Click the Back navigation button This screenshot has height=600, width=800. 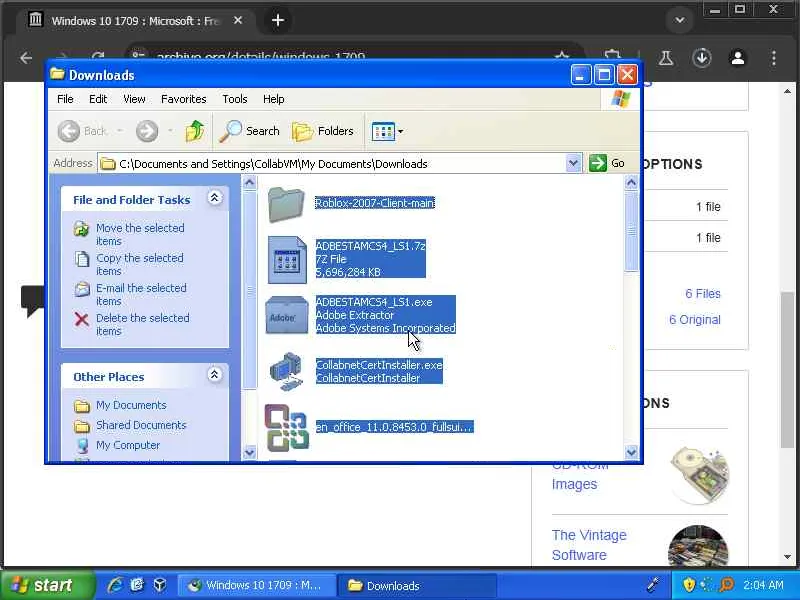coord(82,131)
